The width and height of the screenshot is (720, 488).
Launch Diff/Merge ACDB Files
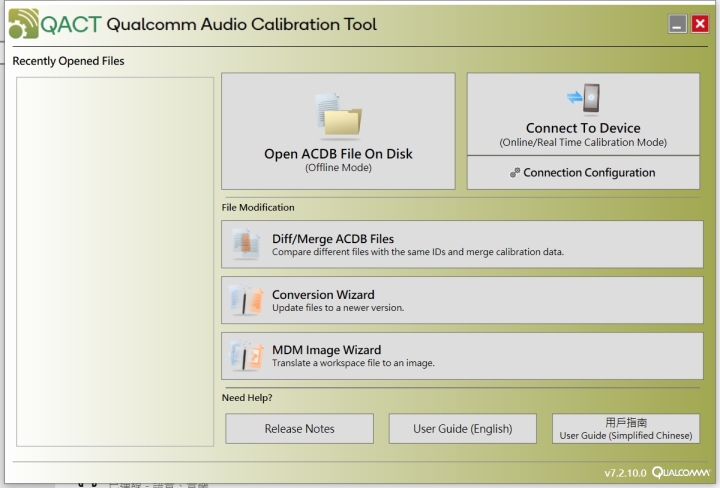pyautogui.click(x=462, y=244)
